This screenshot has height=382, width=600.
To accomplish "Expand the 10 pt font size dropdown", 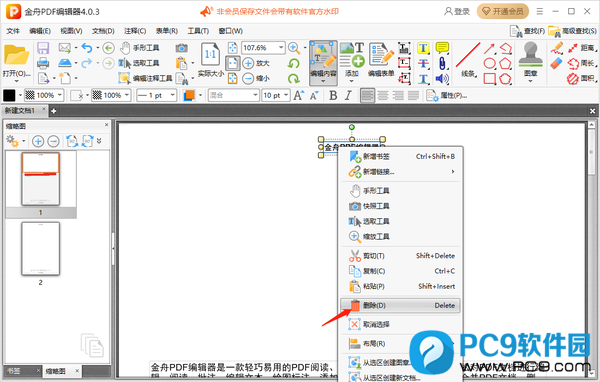I will tap(286, 95).
